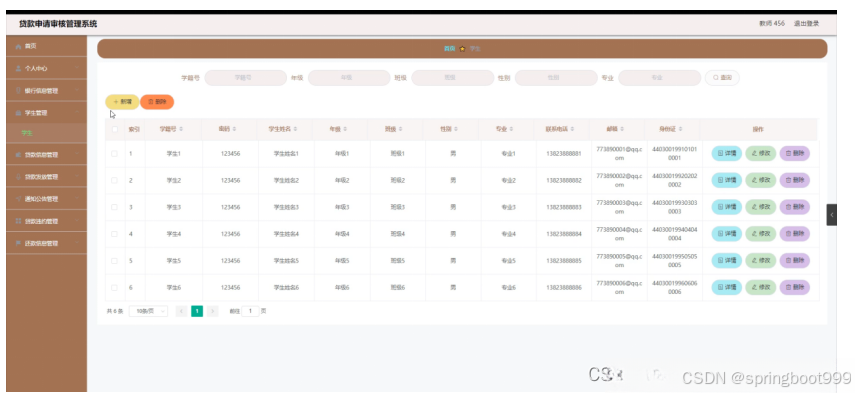Click the person icon beside 个人中心
Viewport: 855px width, 393px height.
(19, 69)
